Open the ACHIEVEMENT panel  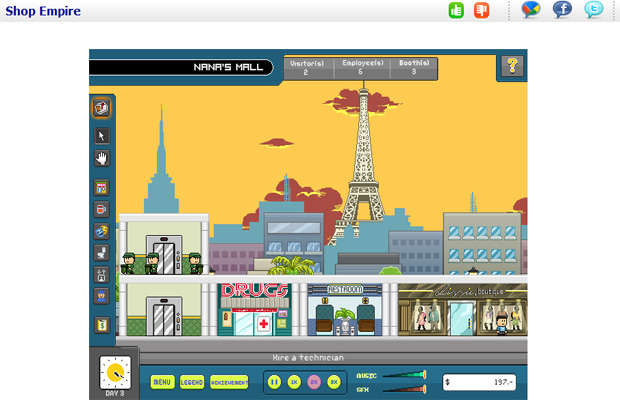pyautogui.click(x=229, y=382)
